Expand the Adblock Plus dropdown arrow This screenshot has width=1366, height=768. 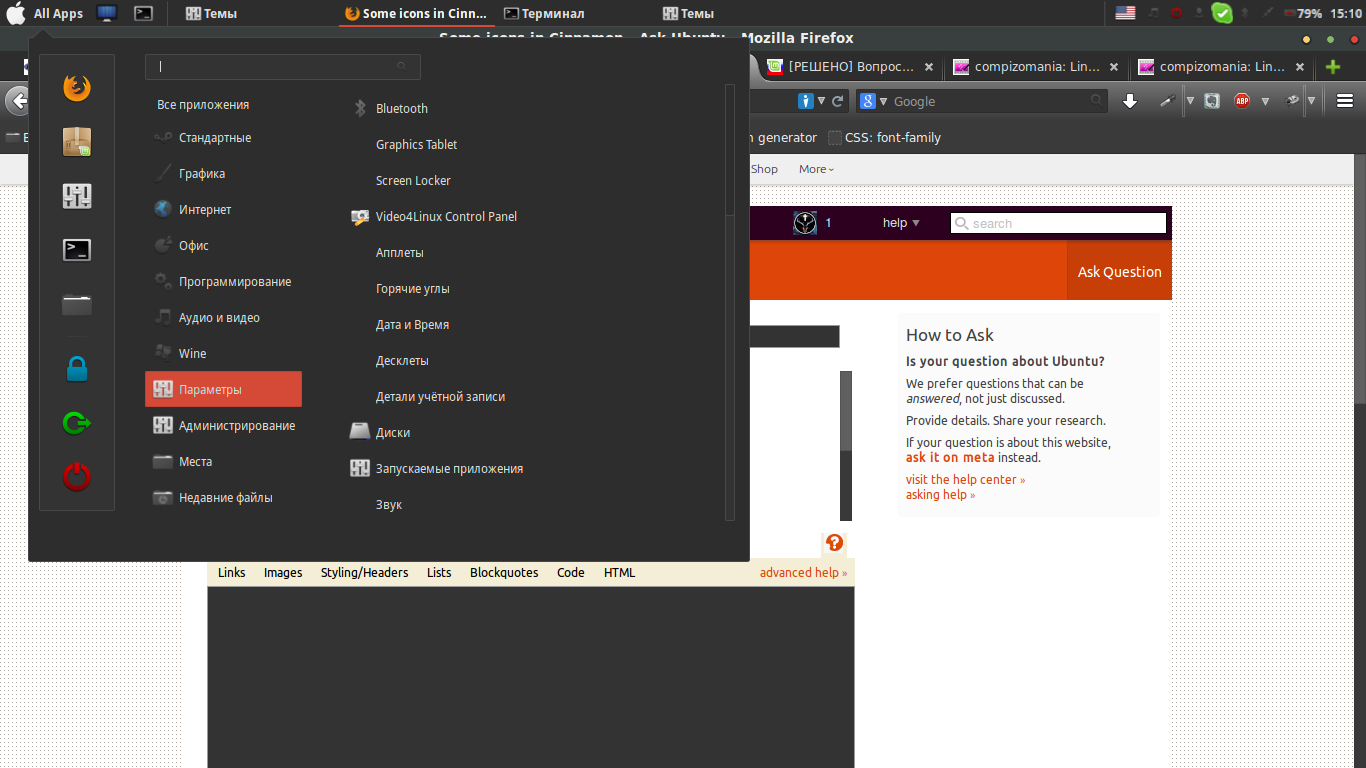pos(1265,101)
